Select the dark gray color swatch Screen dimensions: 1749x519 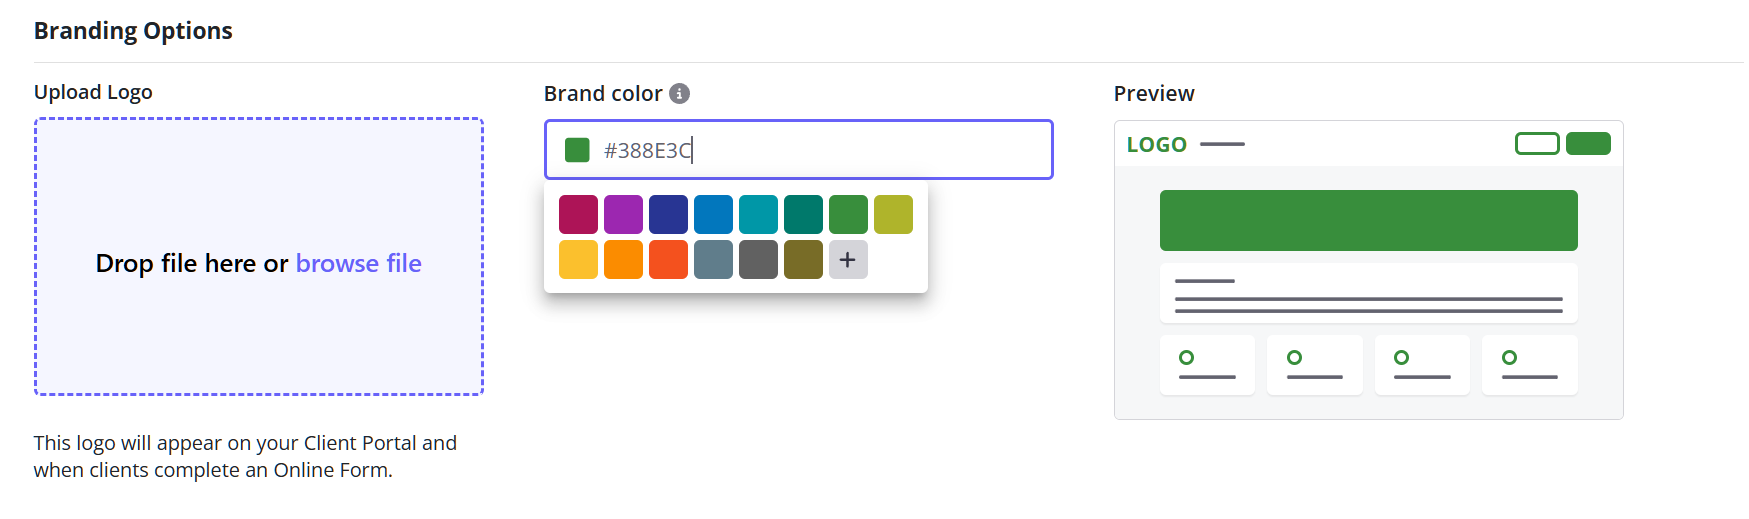pos(758,260)
